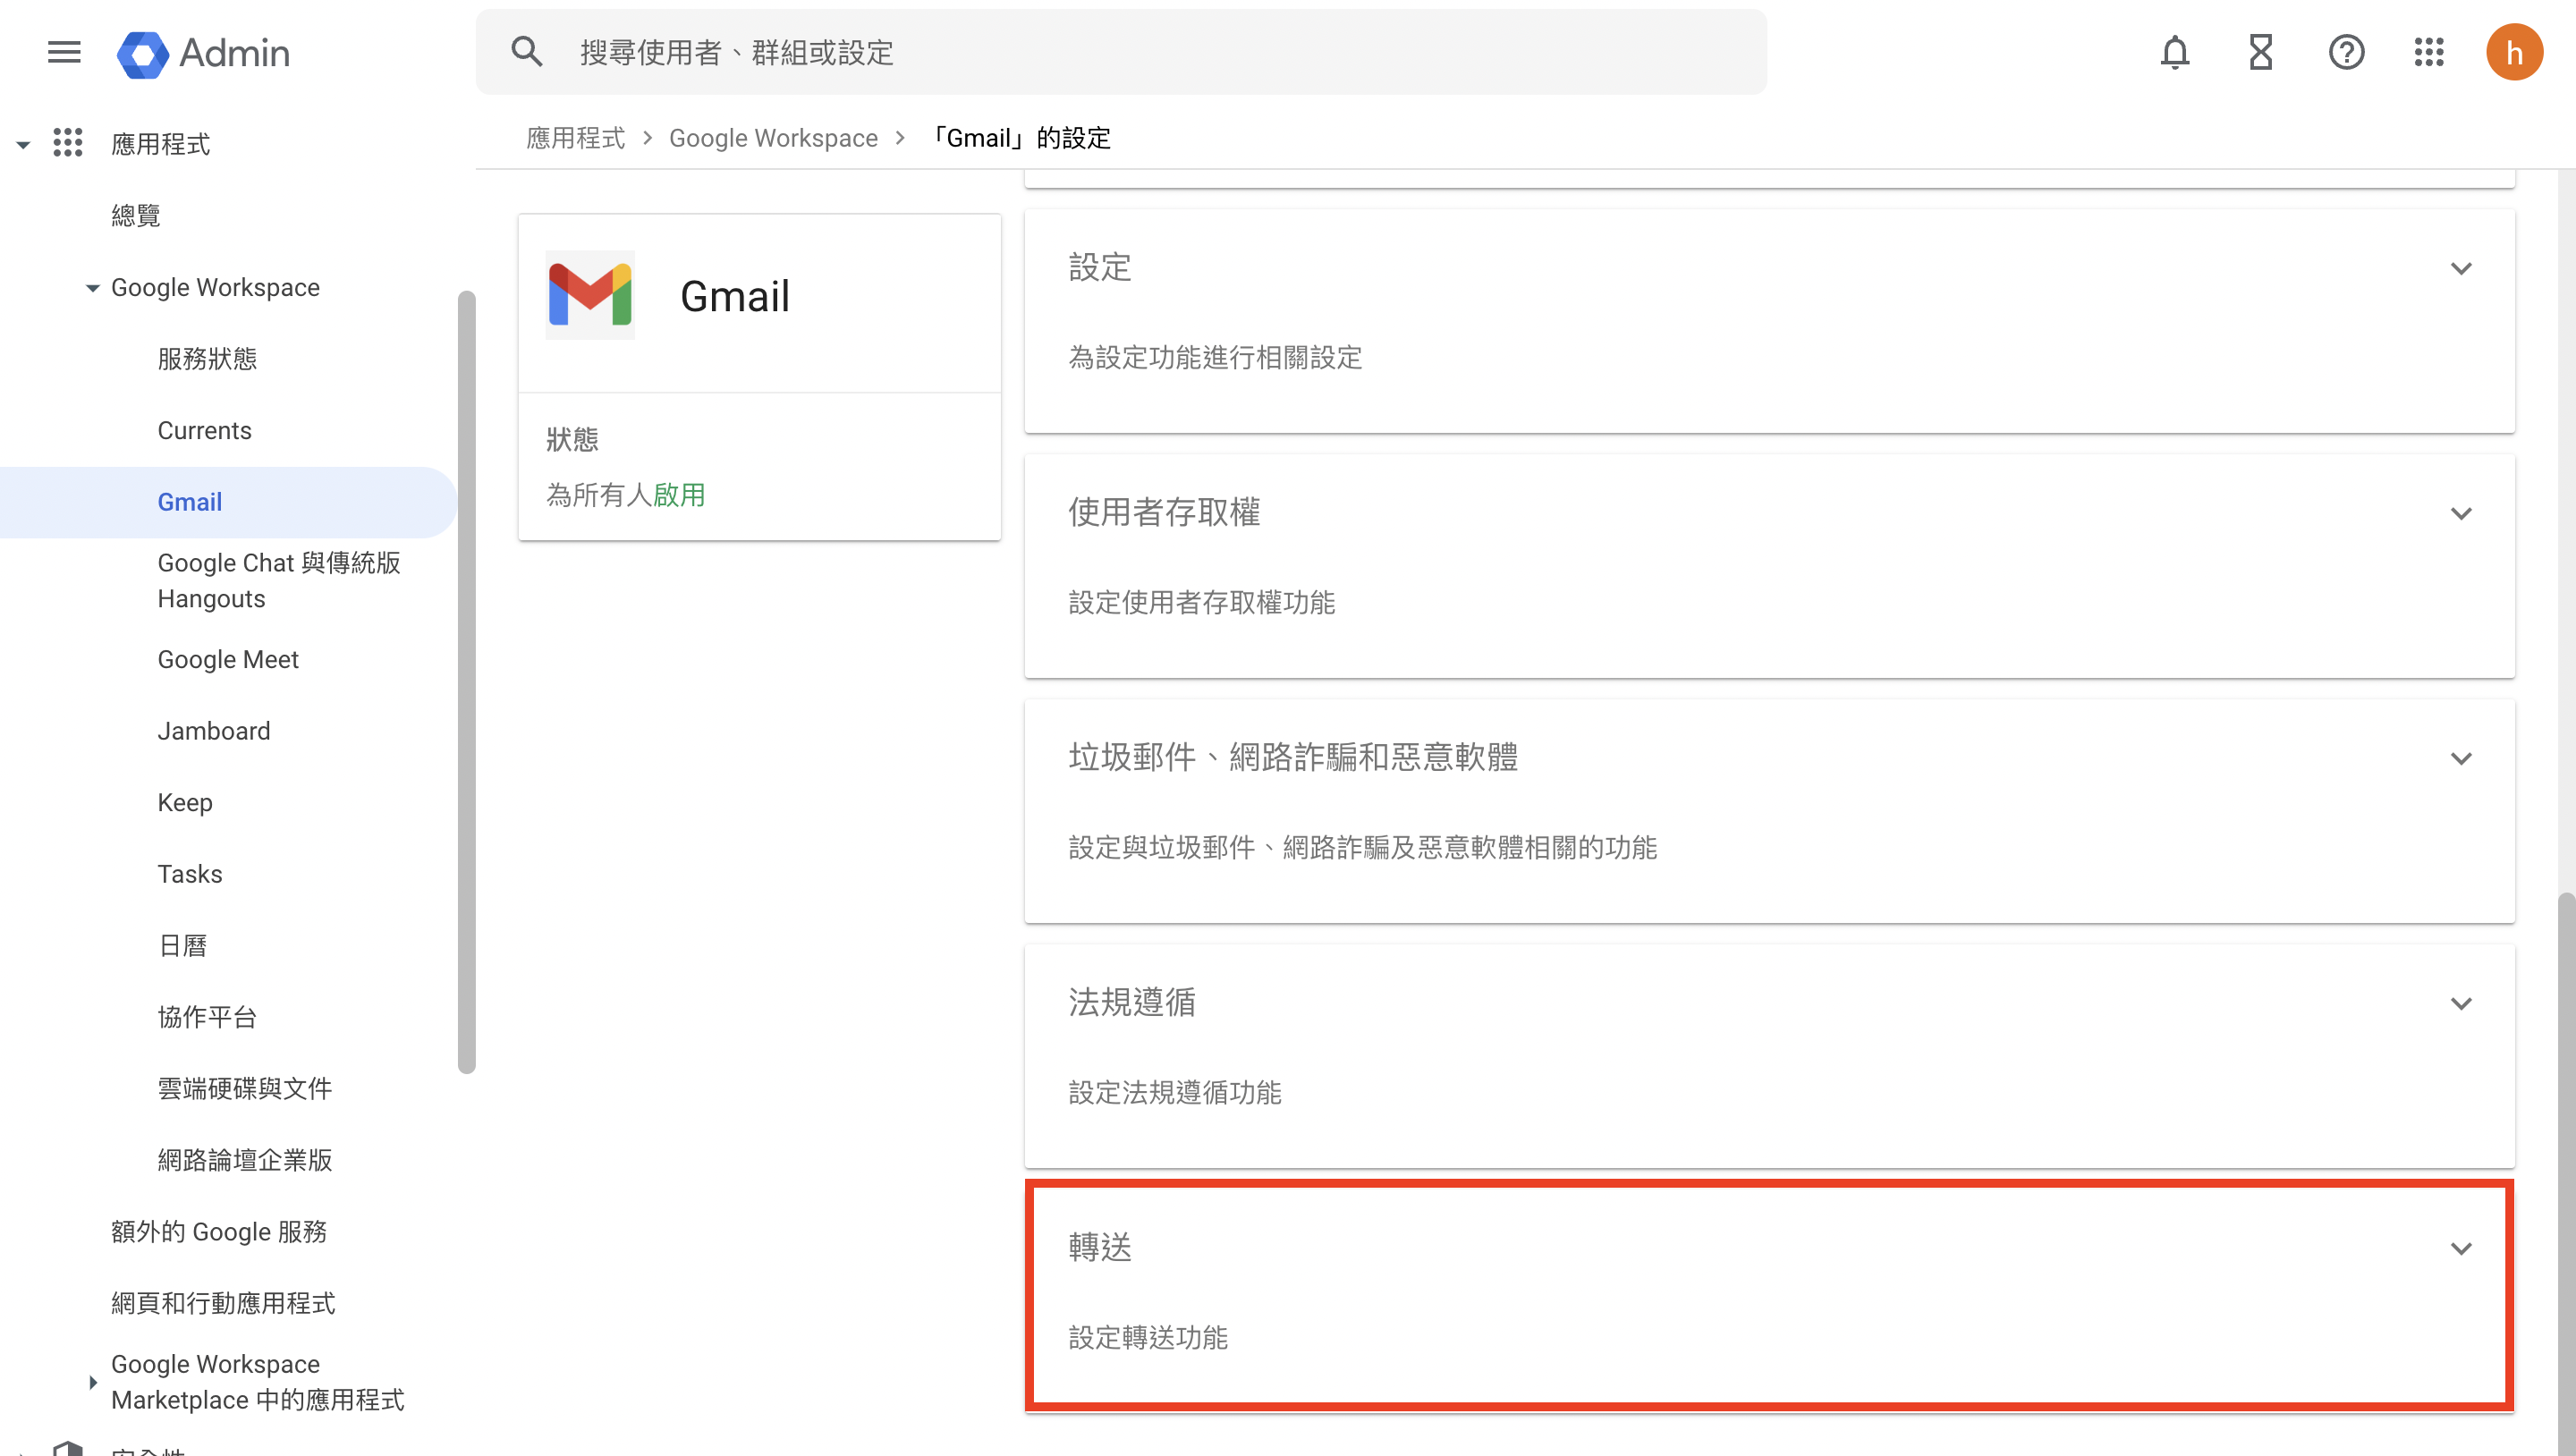Click 應用程式 in the breadcrumb
Screen dimensions: 2576x1456
coord(575,138)
